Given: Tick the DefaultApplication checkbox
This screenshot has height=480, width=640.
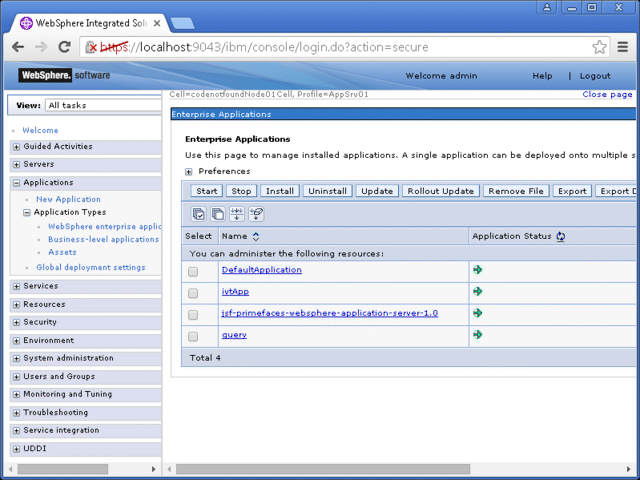Looking at the screenshot, I should coord(194,271).
